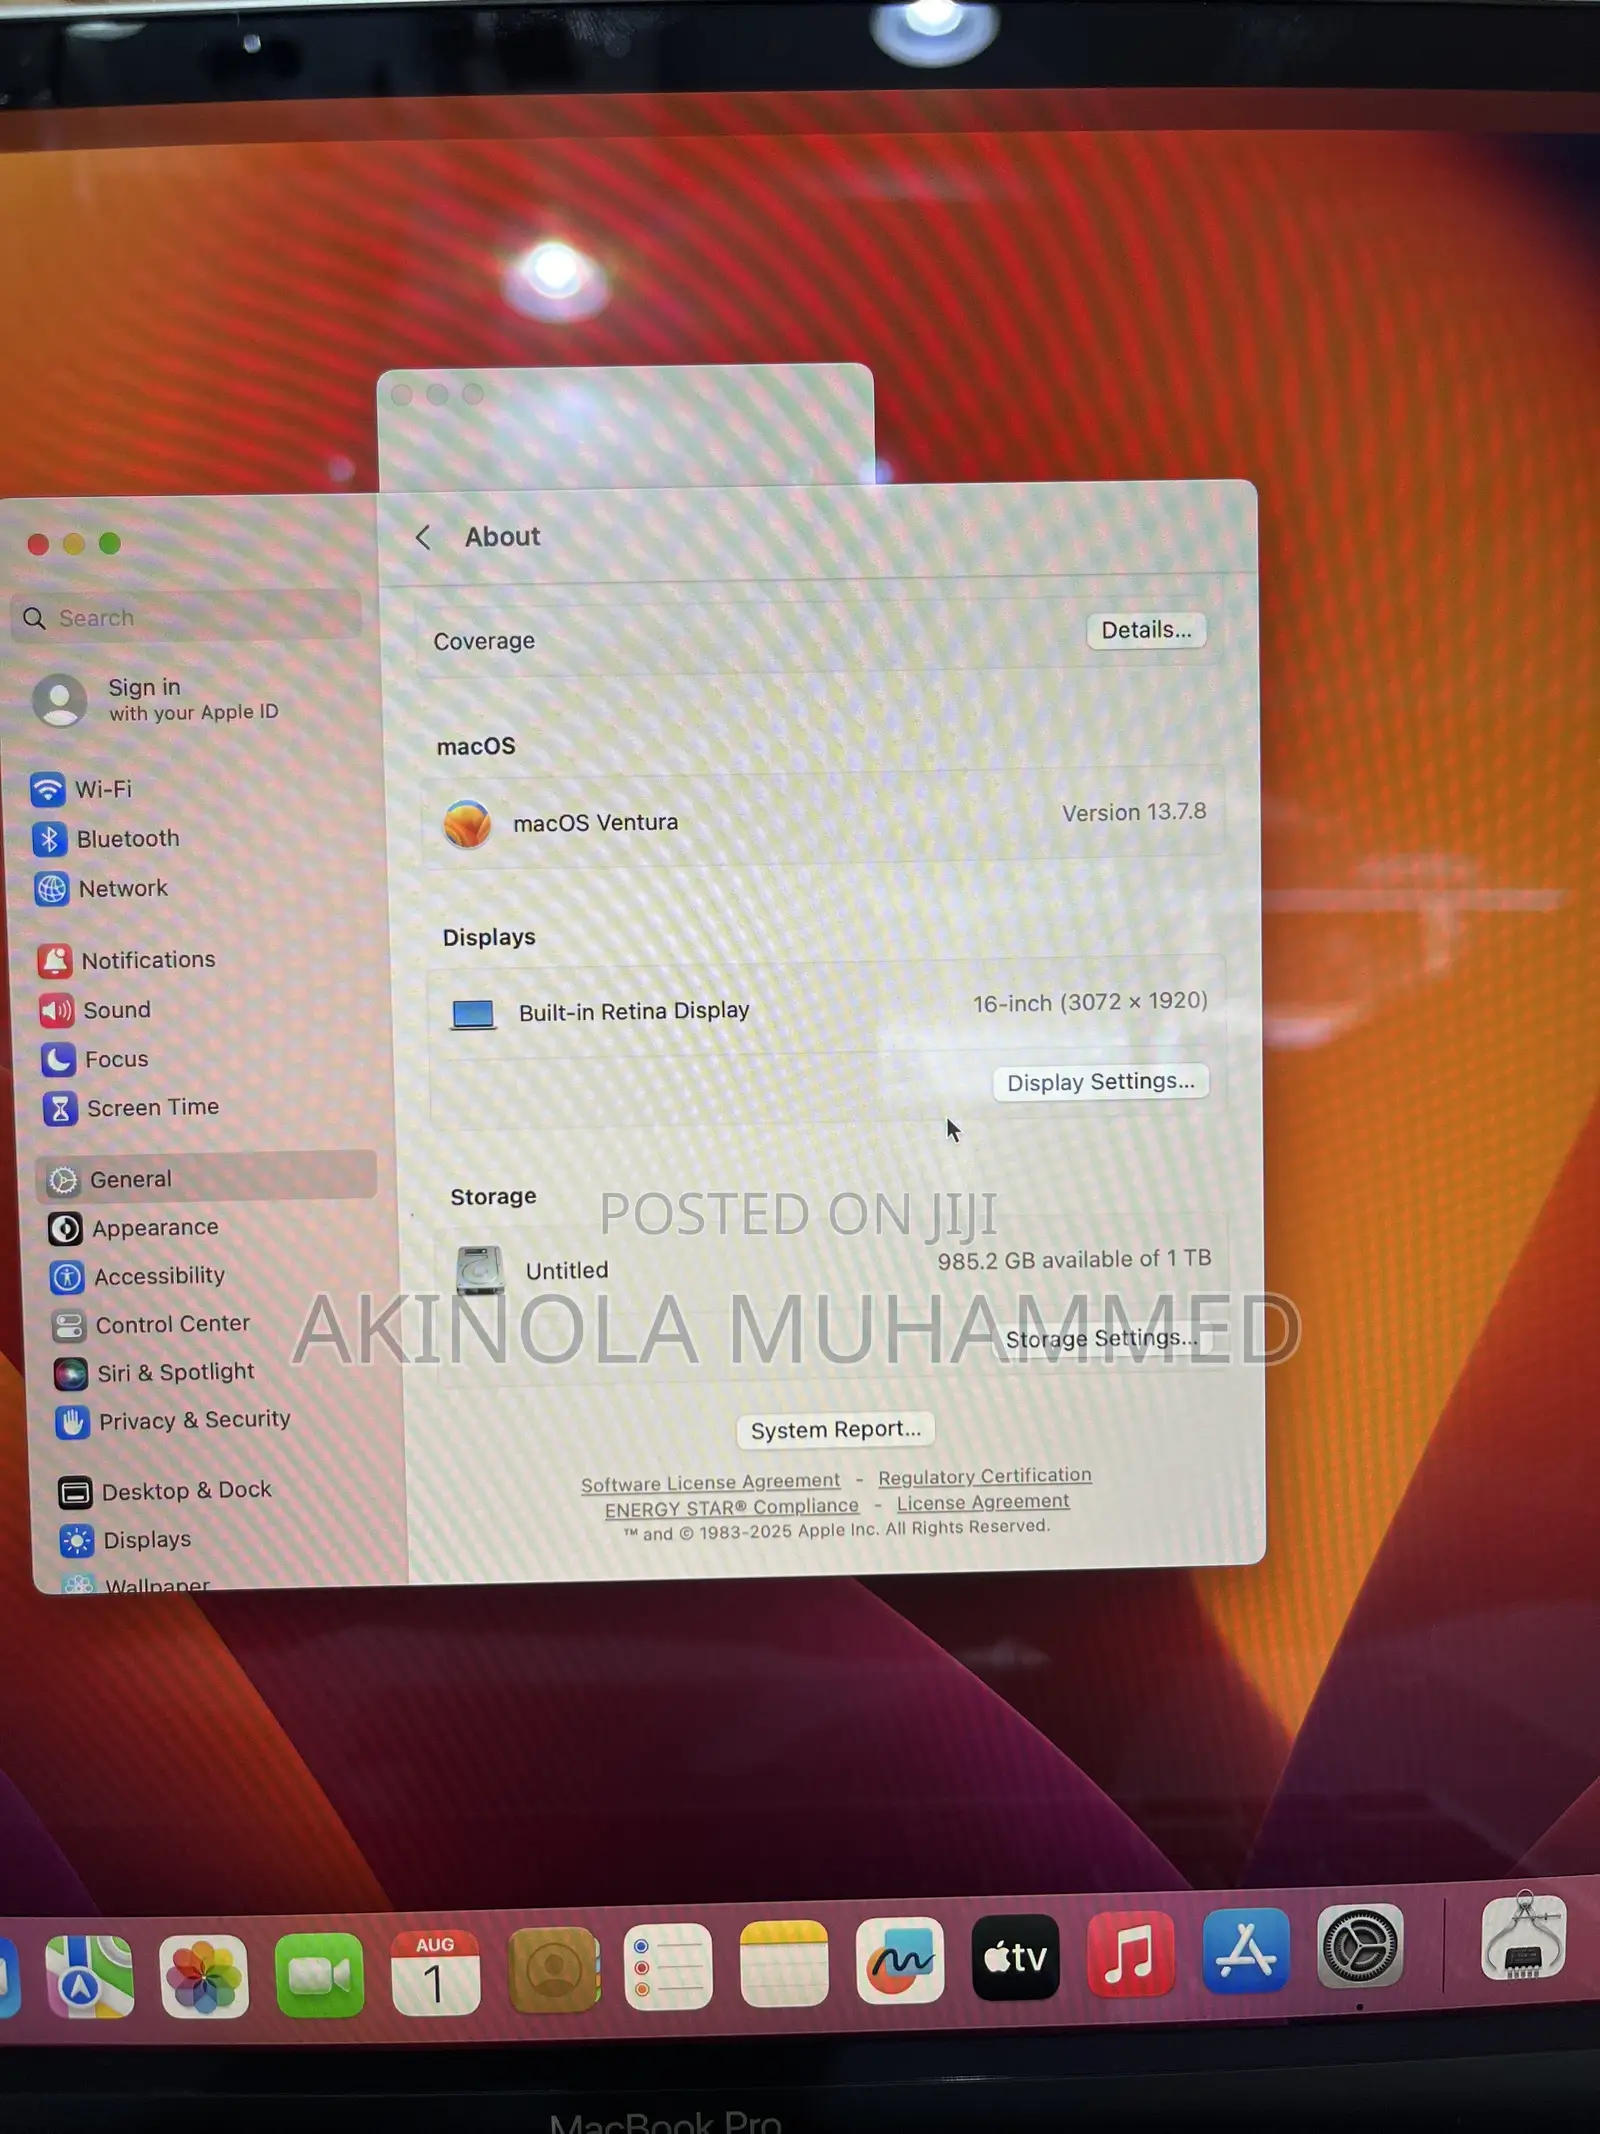Image resolution: width=1600 pixels, height=2134 pixels.
Task: Open Screen Time settings
Action: (x=131, y=1108)
